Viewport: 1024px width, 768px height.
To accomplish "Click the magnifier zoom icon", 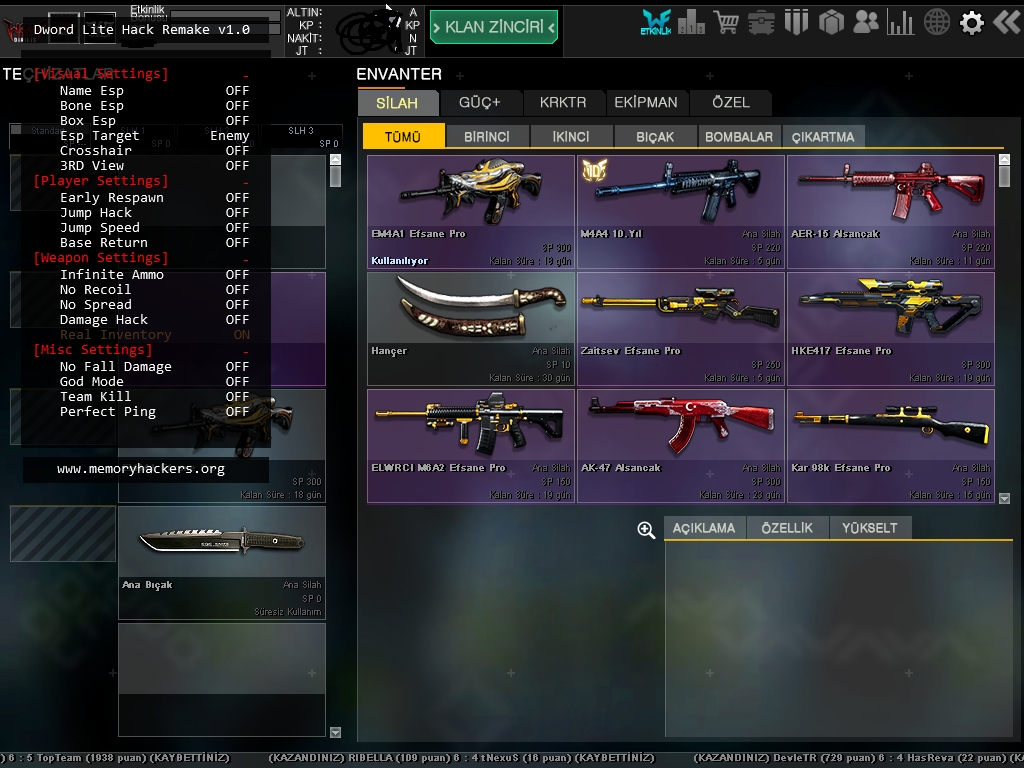I will pyautogui.click(x=647, y=530).
